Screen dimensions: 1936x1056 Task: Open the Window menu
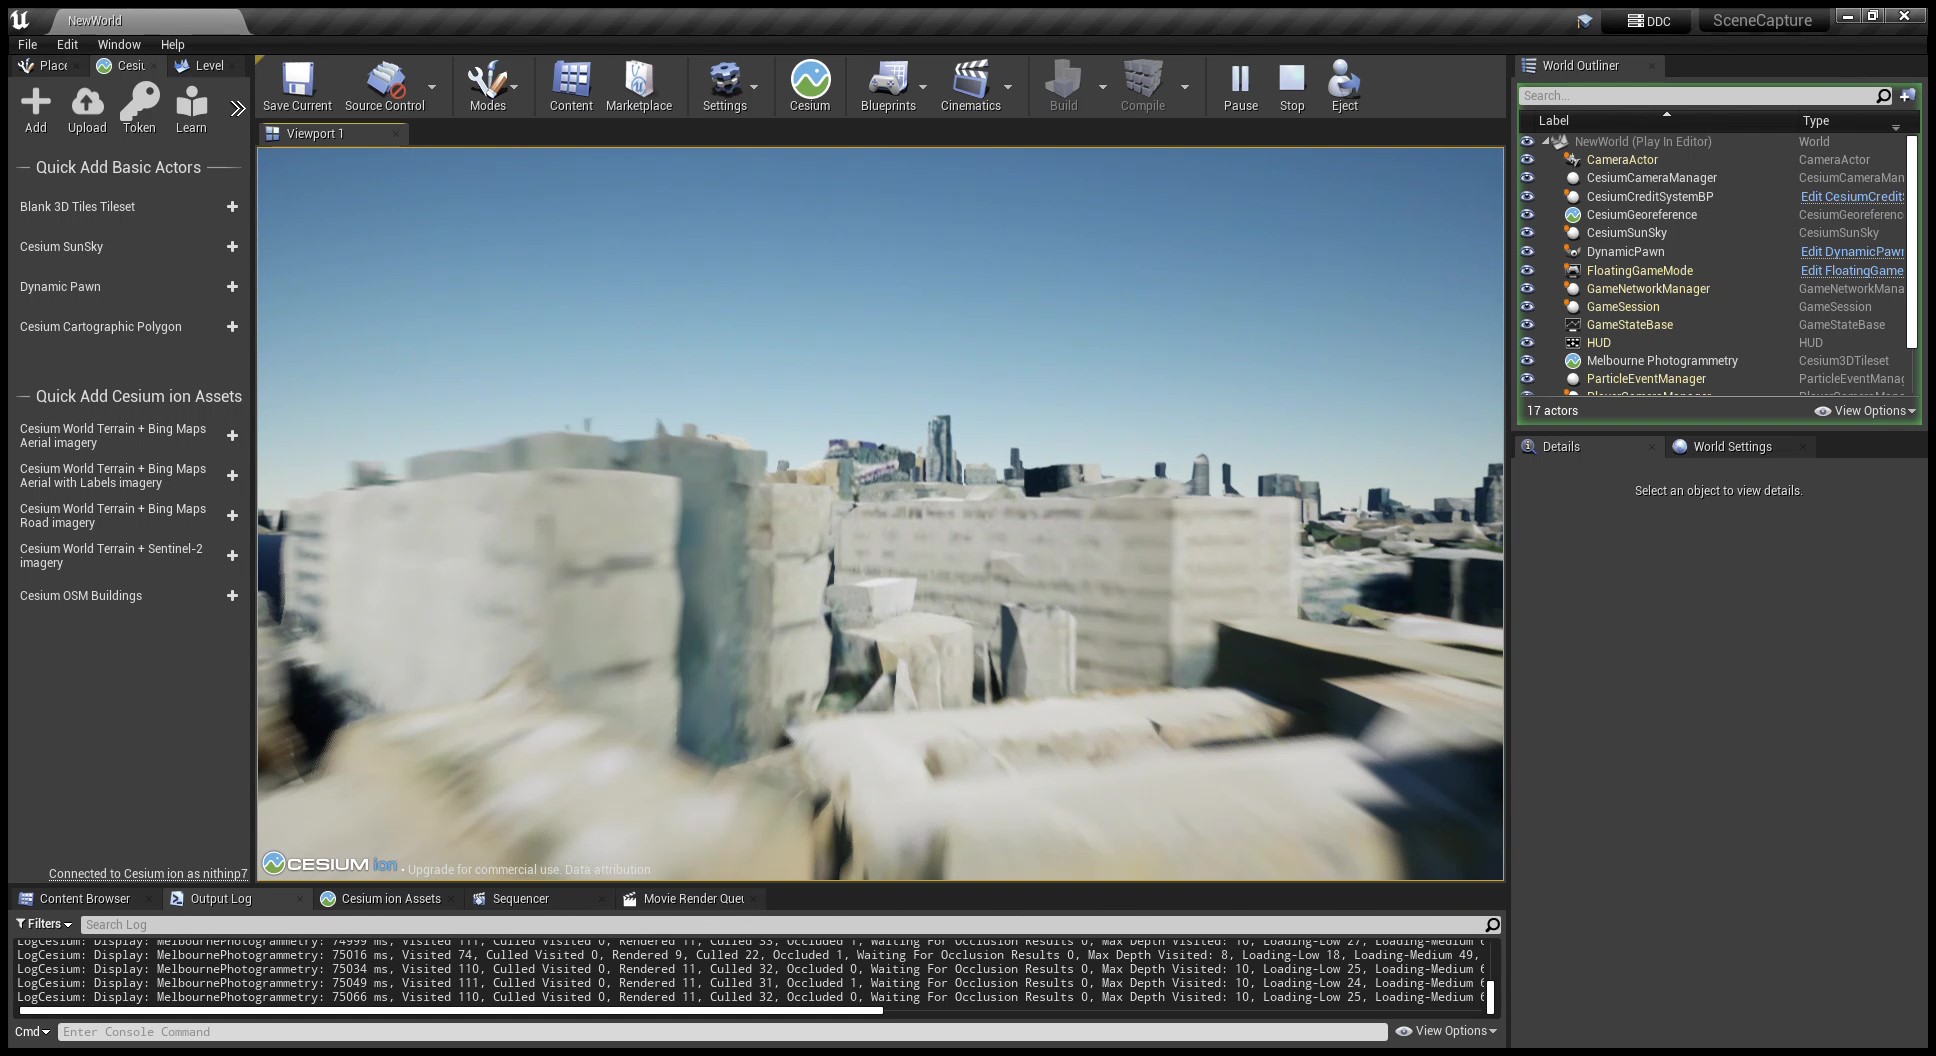pos(119,44)
